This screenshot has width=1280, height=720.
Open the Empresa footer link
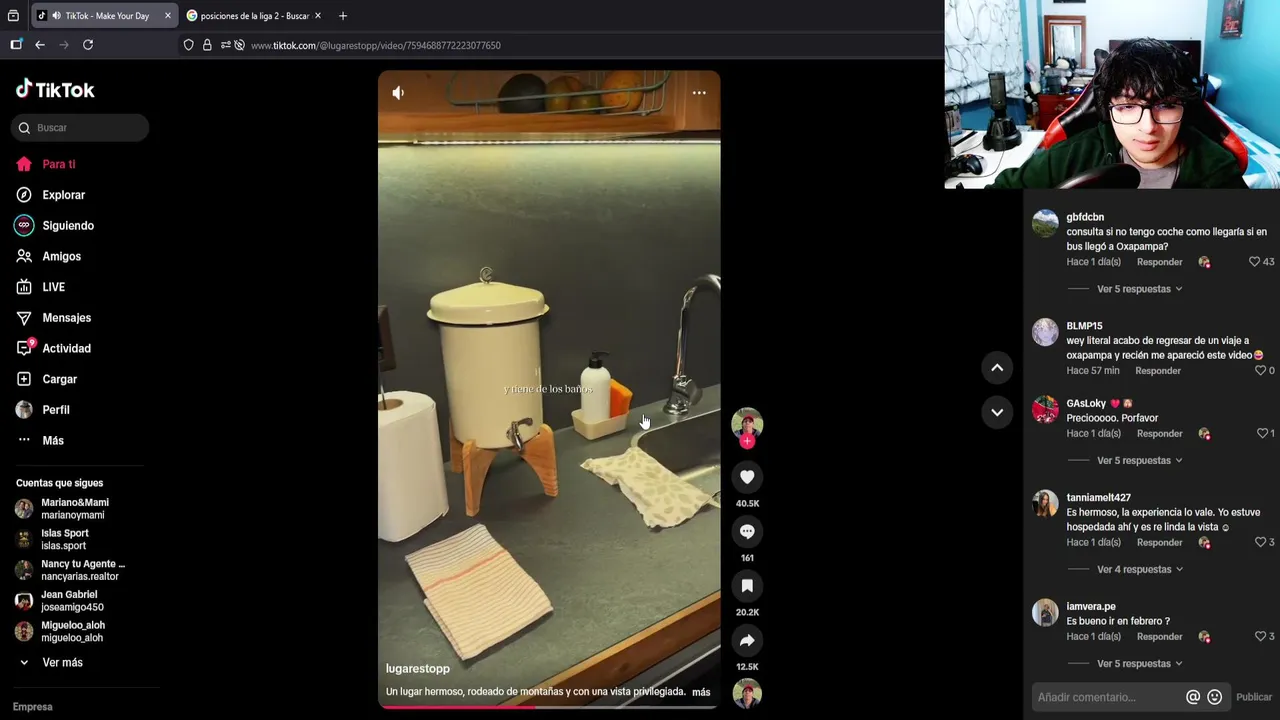tap(32, 707)
